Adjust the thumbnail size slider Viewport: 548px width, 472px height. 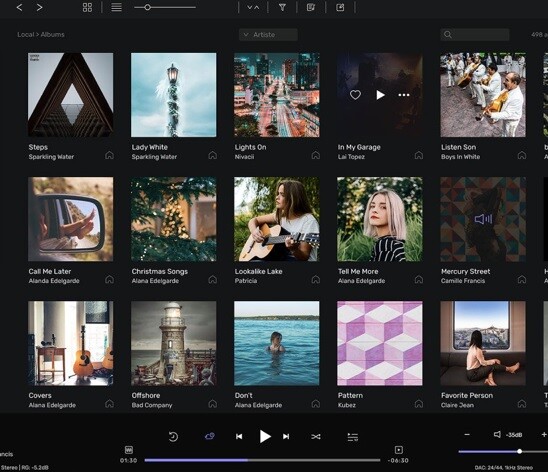pyautogui.click(x=165, y=7)
